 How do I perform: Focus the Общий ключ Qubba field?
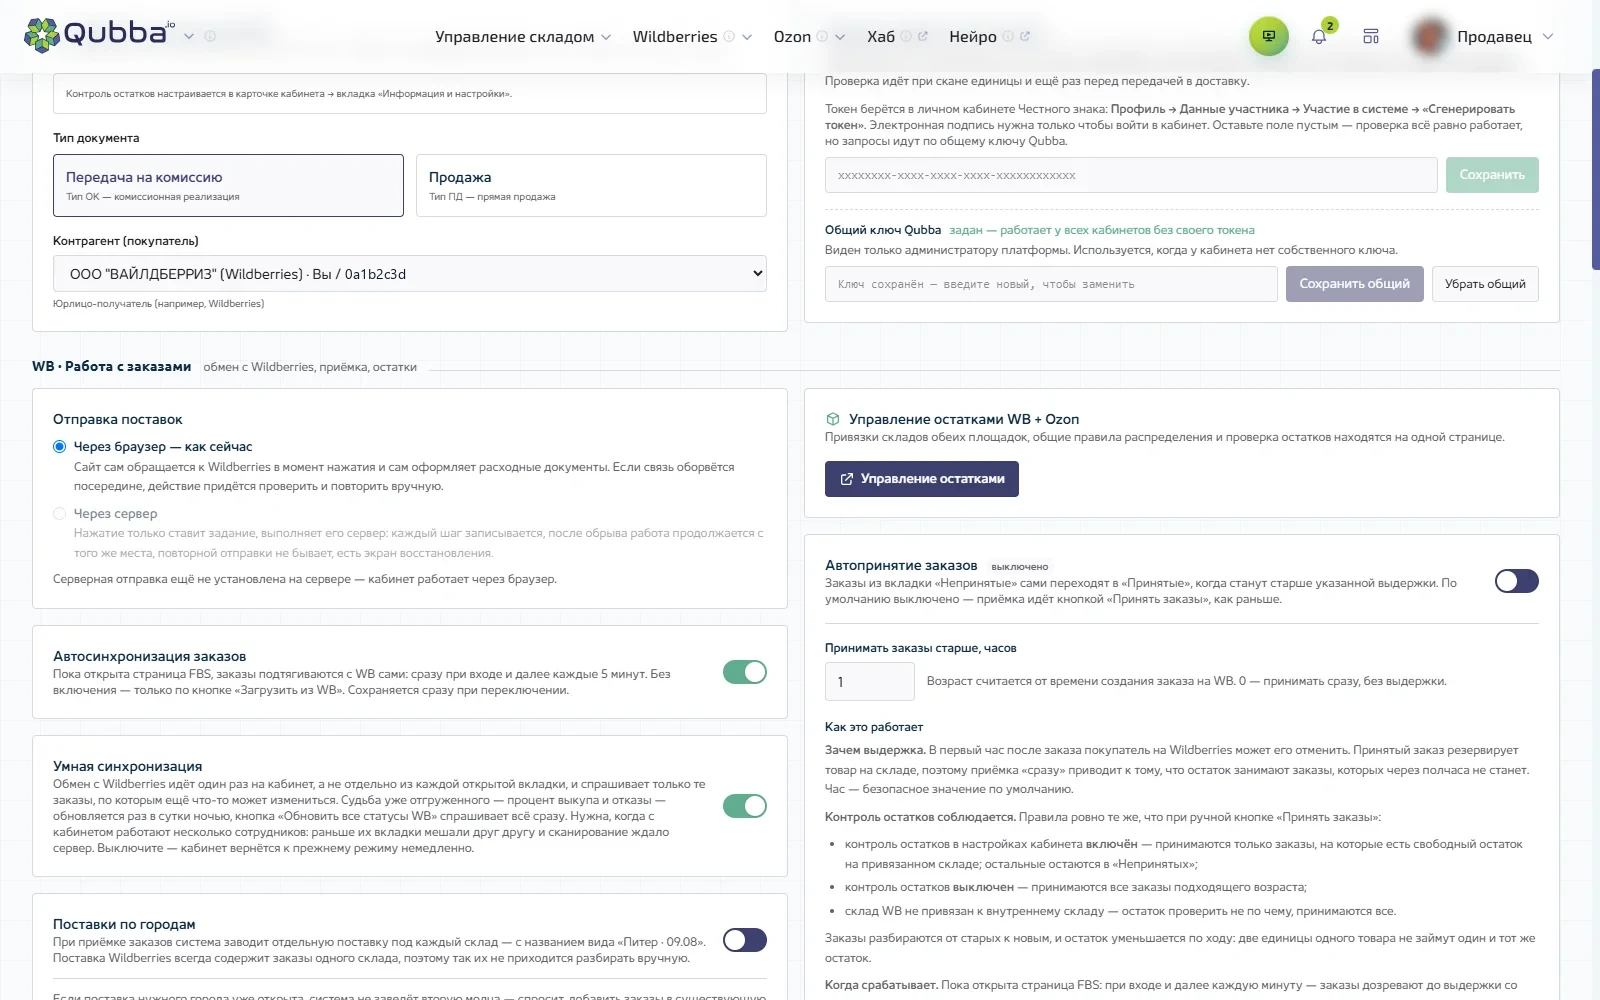[1051, 284]
